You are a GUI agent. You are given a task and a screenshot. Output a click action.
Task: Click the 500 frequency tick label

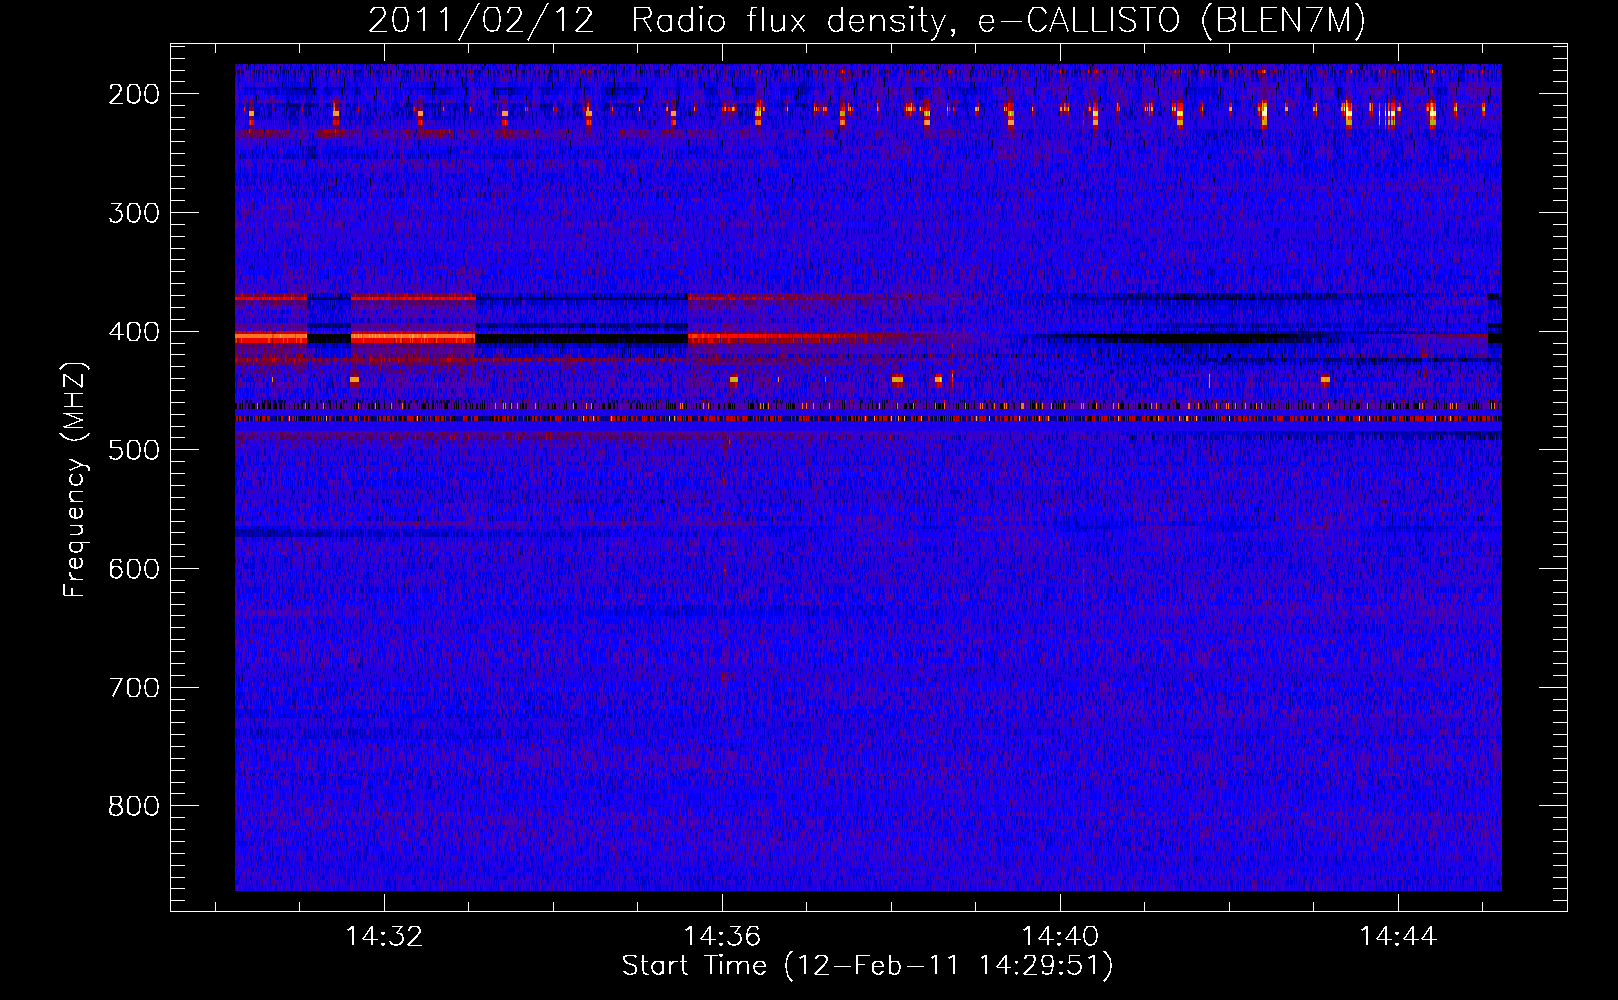133,450
